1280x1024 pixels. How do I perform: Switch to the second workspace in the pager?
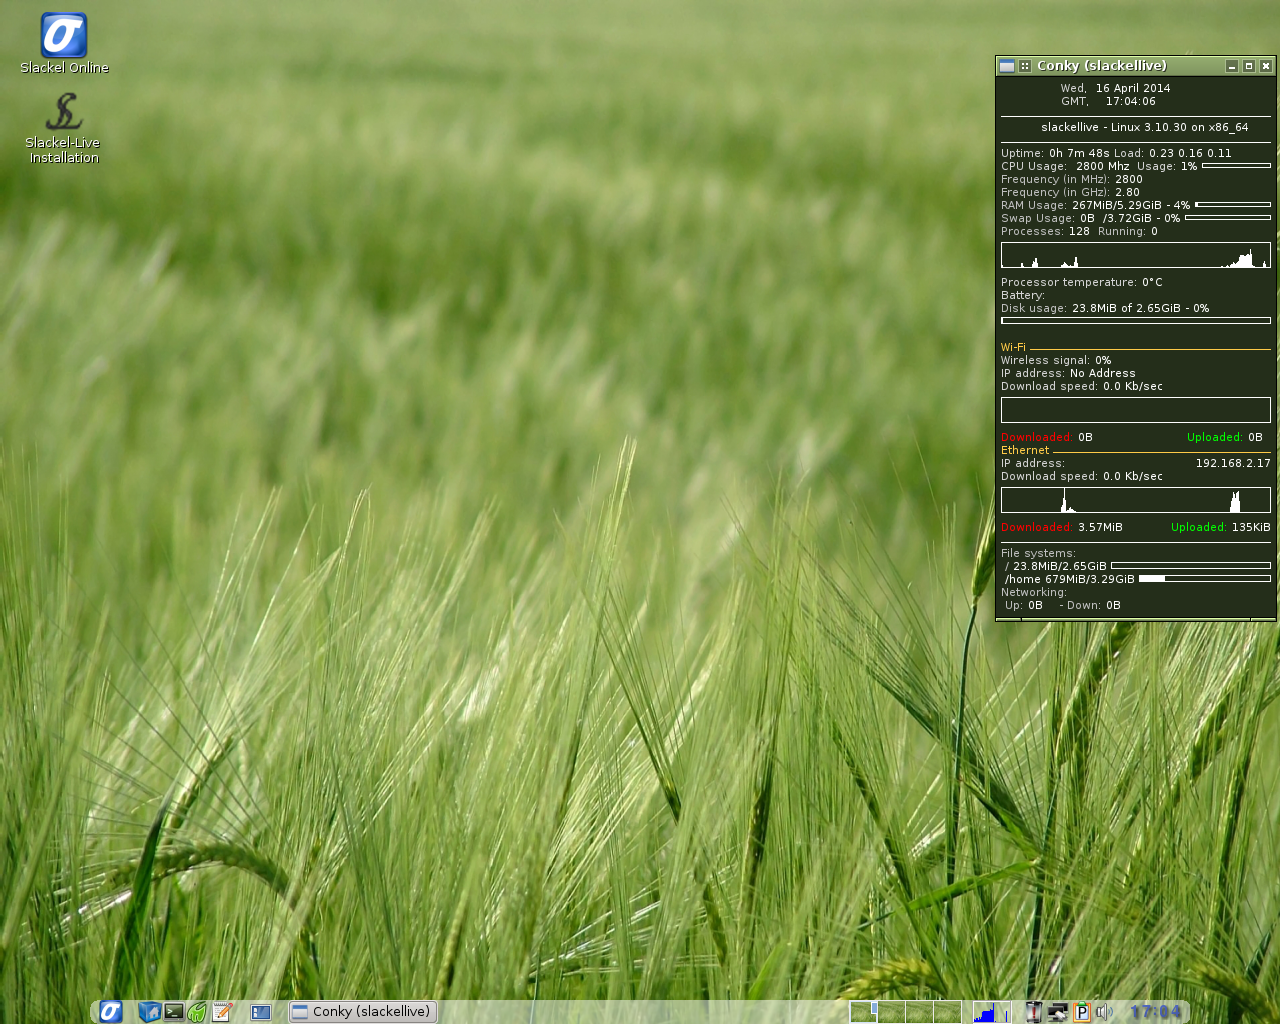coord(891,1012)
